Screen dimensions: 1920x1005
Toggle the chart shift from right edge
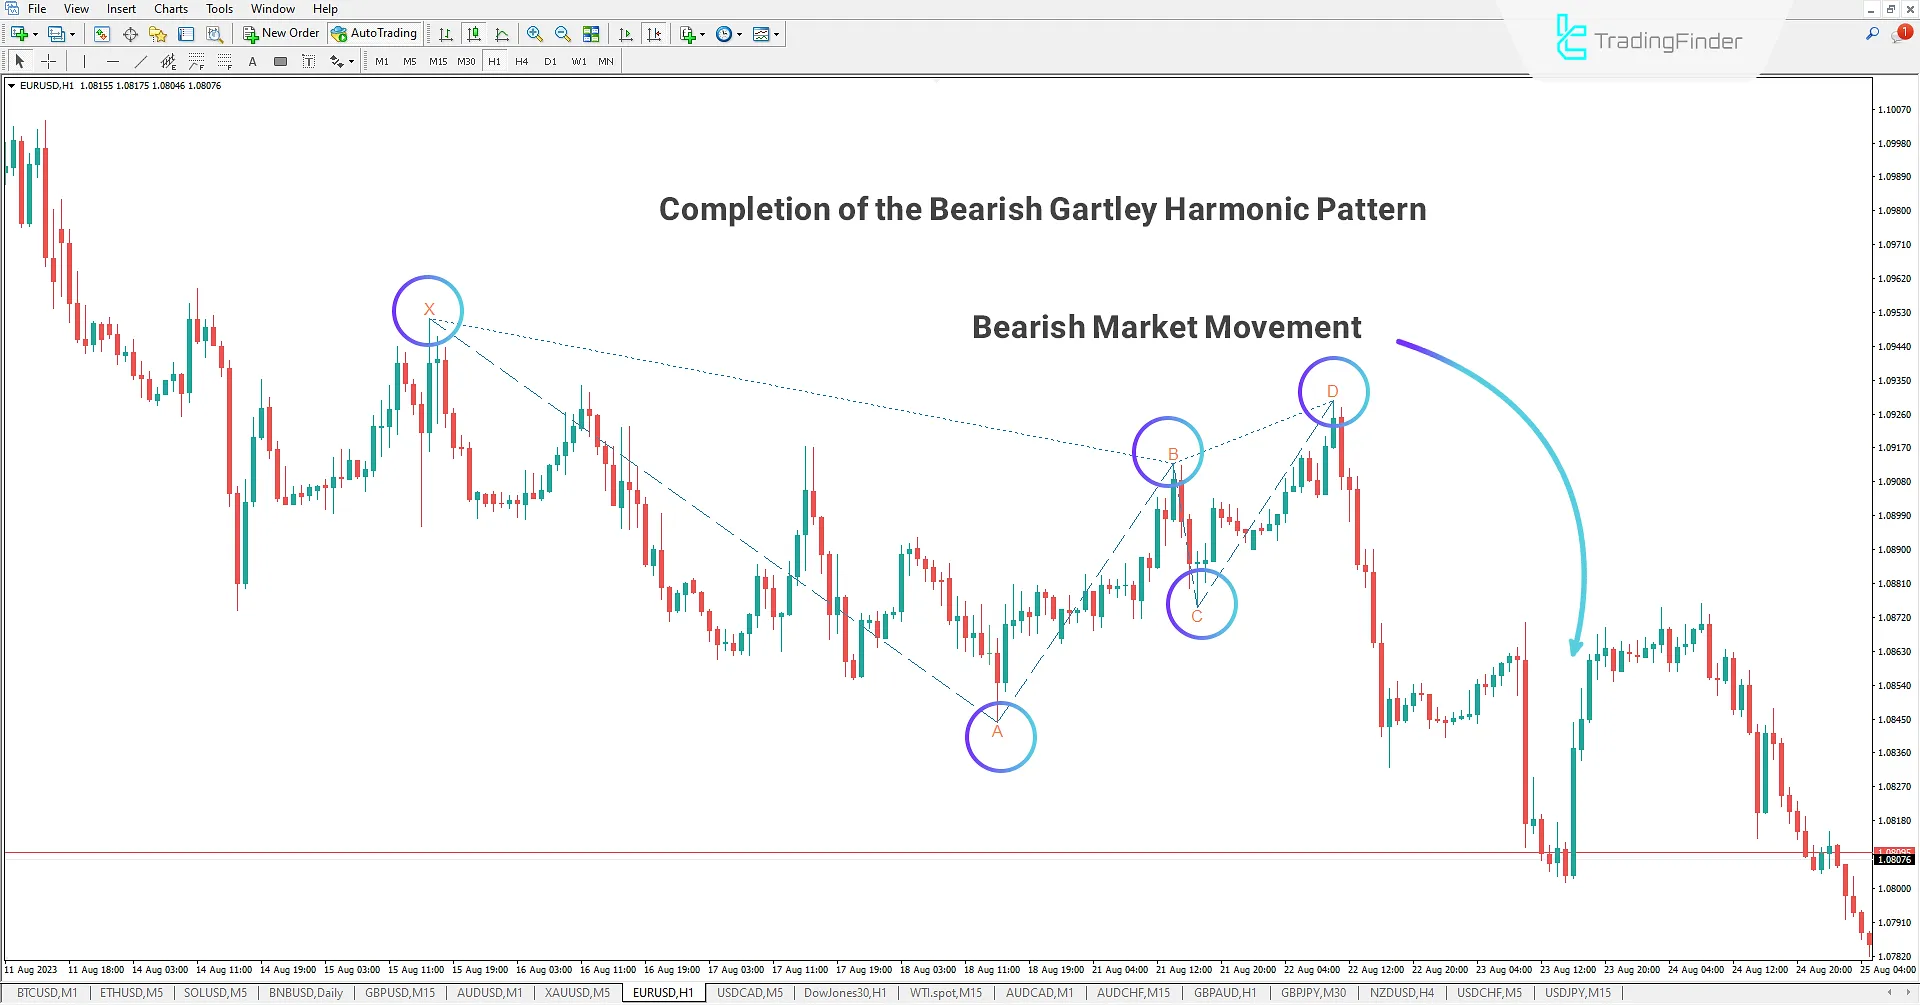(655, 33)
